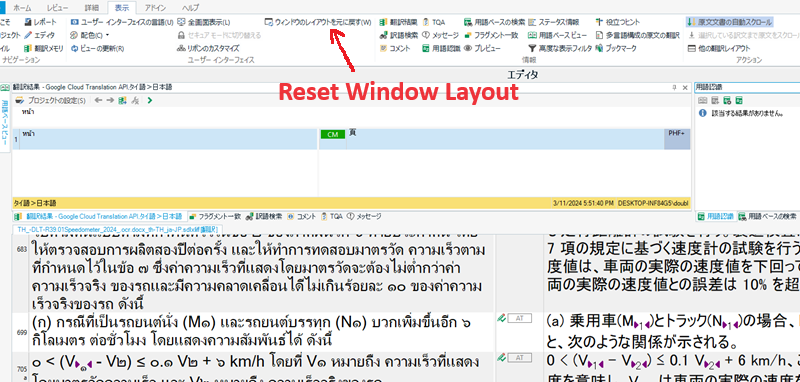Open リボンのカスタマイズ
800x382 pixels.
click(208, 48)
